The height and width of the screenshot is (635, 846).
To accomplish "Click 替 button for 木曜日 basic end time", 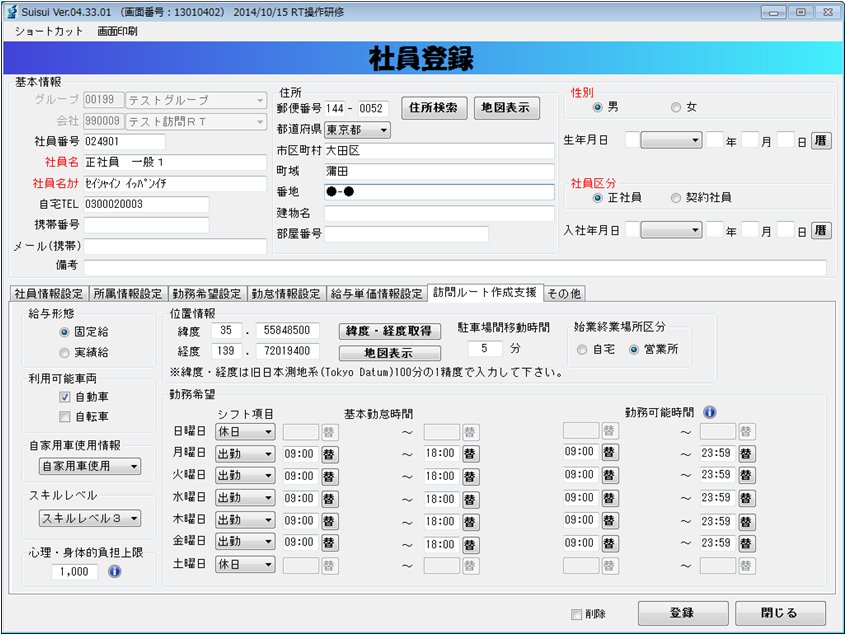I will point(470,522).
